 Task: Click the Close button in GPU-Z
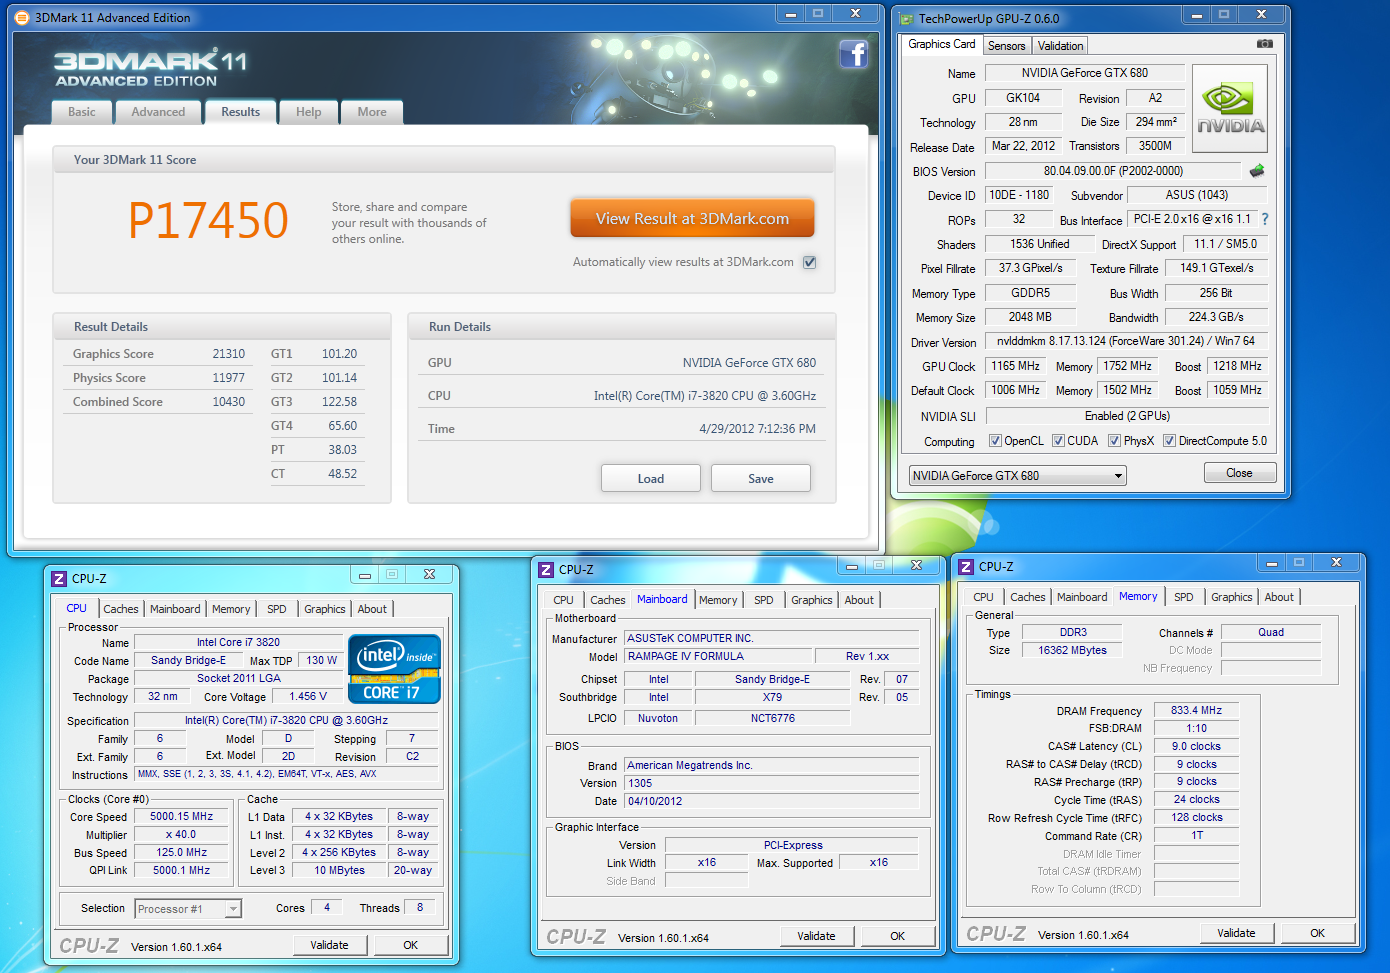pos(1239,473)
